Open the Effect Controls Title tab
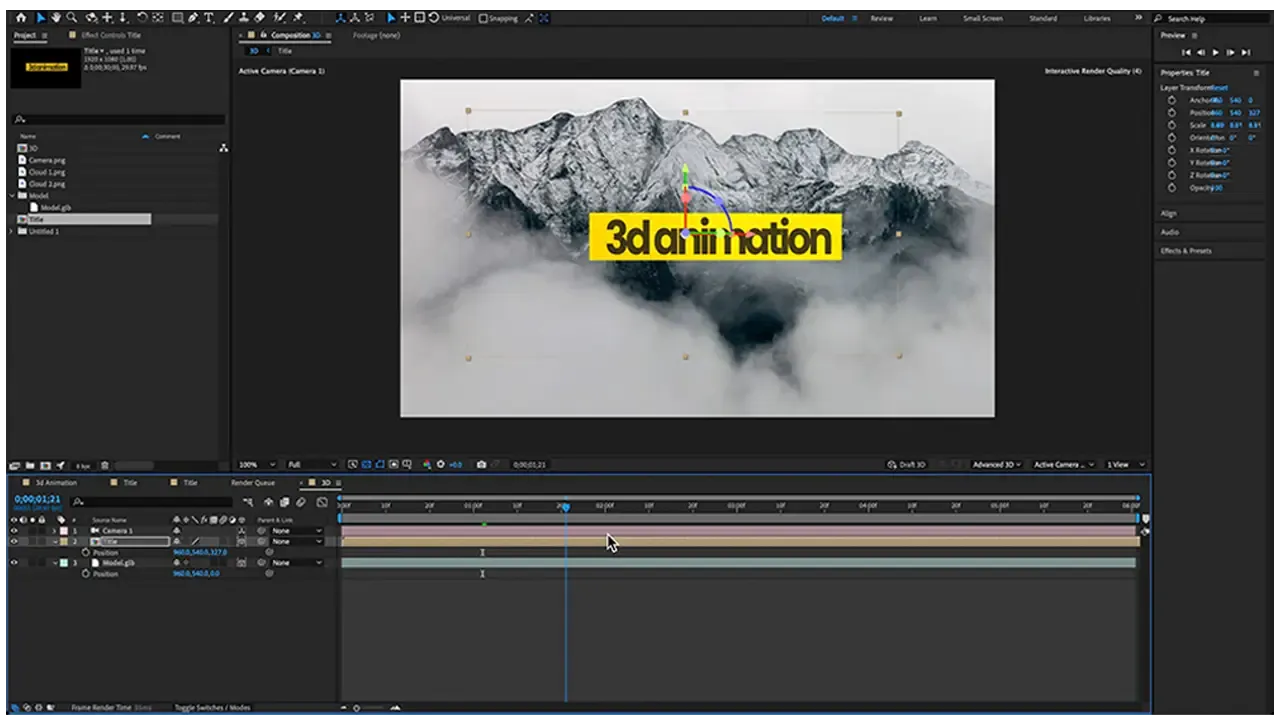The height and width of the screenshot is (720, 1280). [111, 35]
